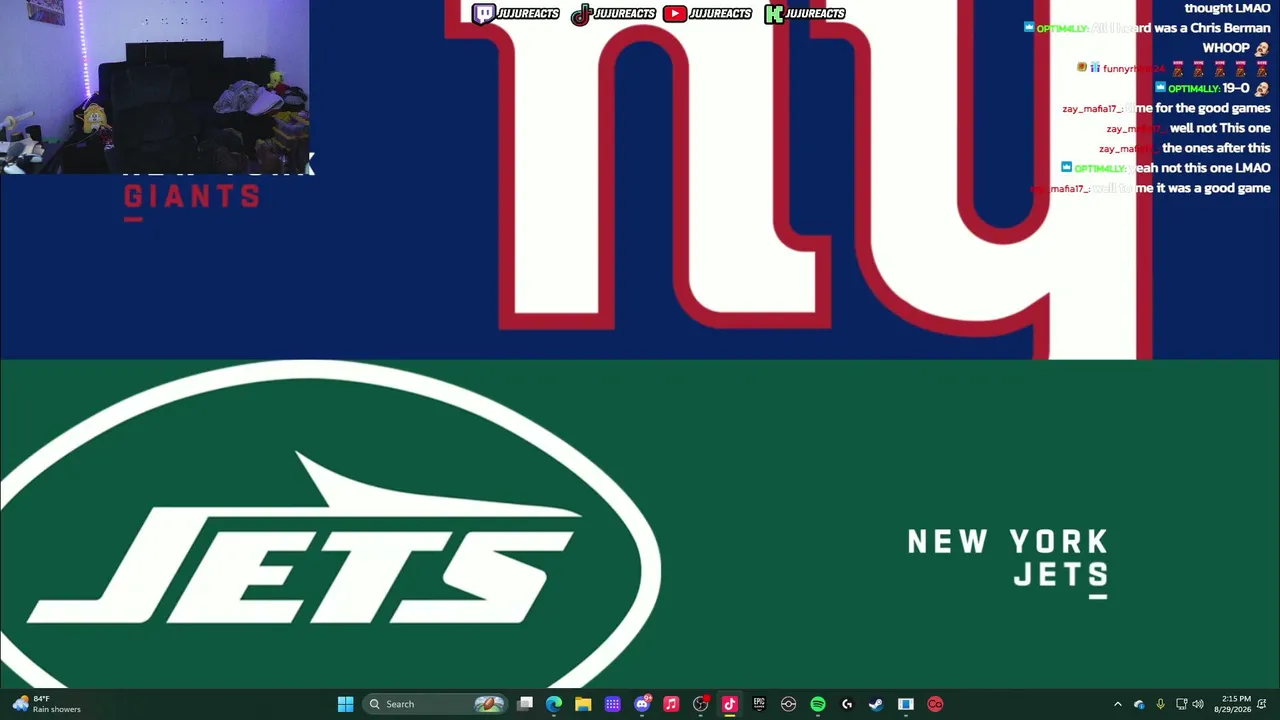The image size is (1280, 720).
Task: Expand the hidden system tray icons
Action: pyautogui.click(x=1118, y=704)
